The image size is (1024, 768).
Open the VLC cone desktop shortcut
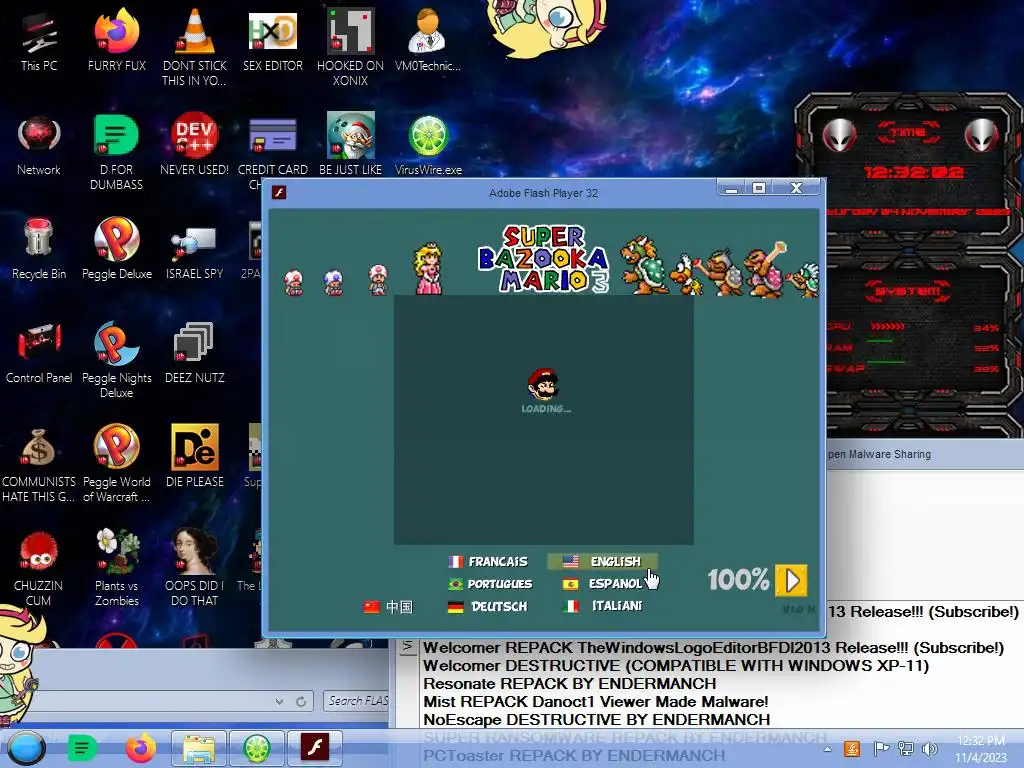(195, 48)
